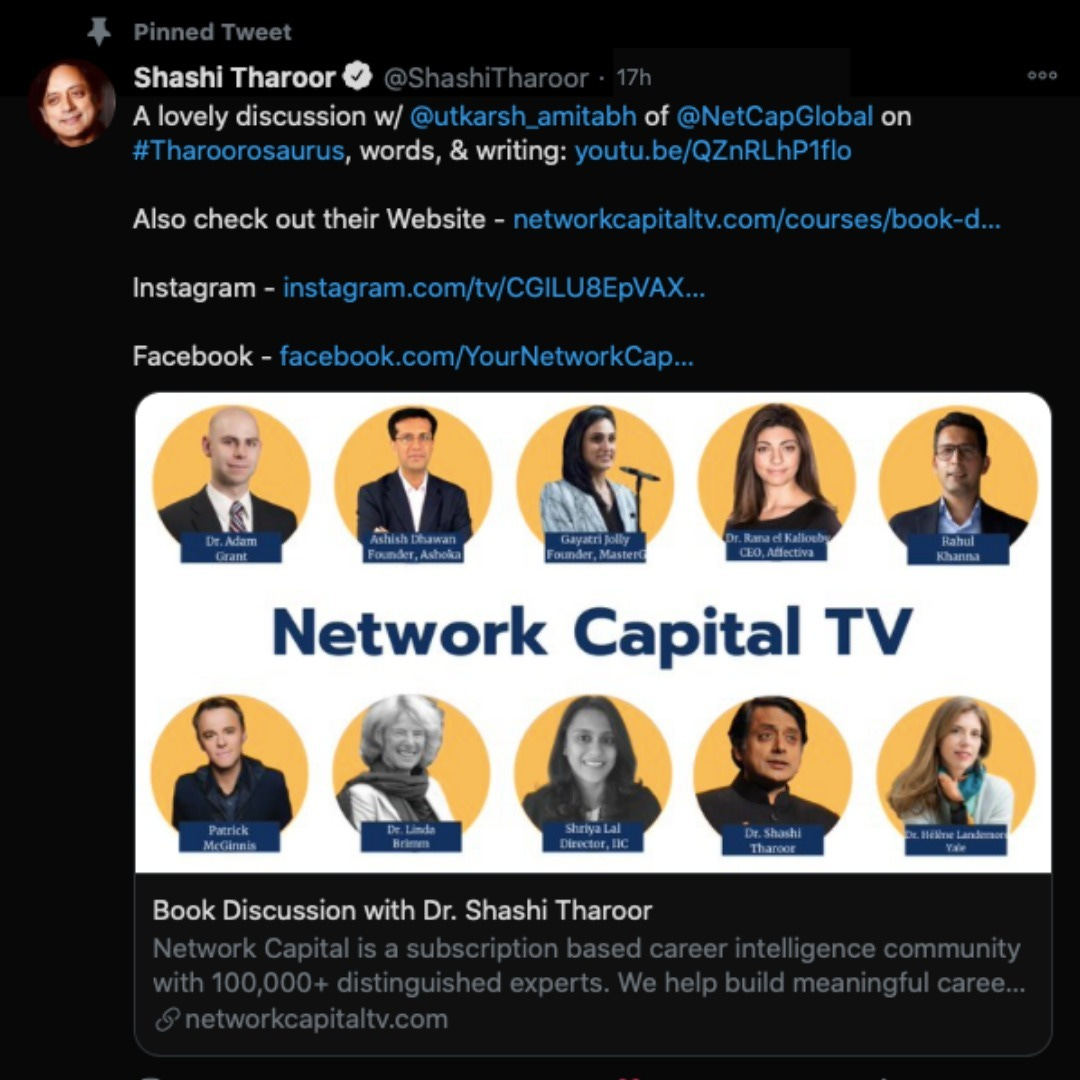The width and height of the screenshot is (1080, 1080).
Task: Click the Pinned Tweet label
Action: 212,32
